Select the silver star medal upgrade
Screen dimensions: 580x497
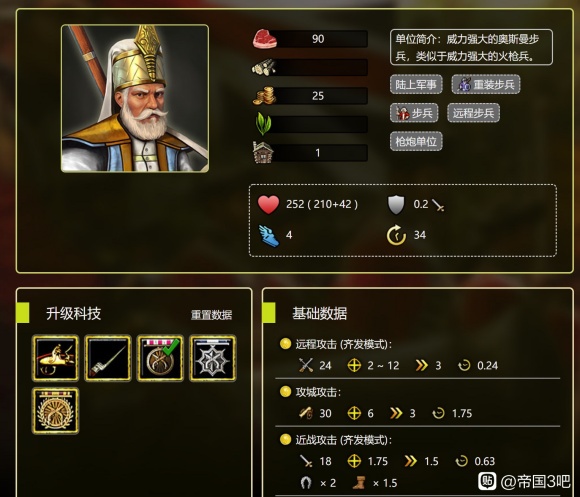[213, 358]
